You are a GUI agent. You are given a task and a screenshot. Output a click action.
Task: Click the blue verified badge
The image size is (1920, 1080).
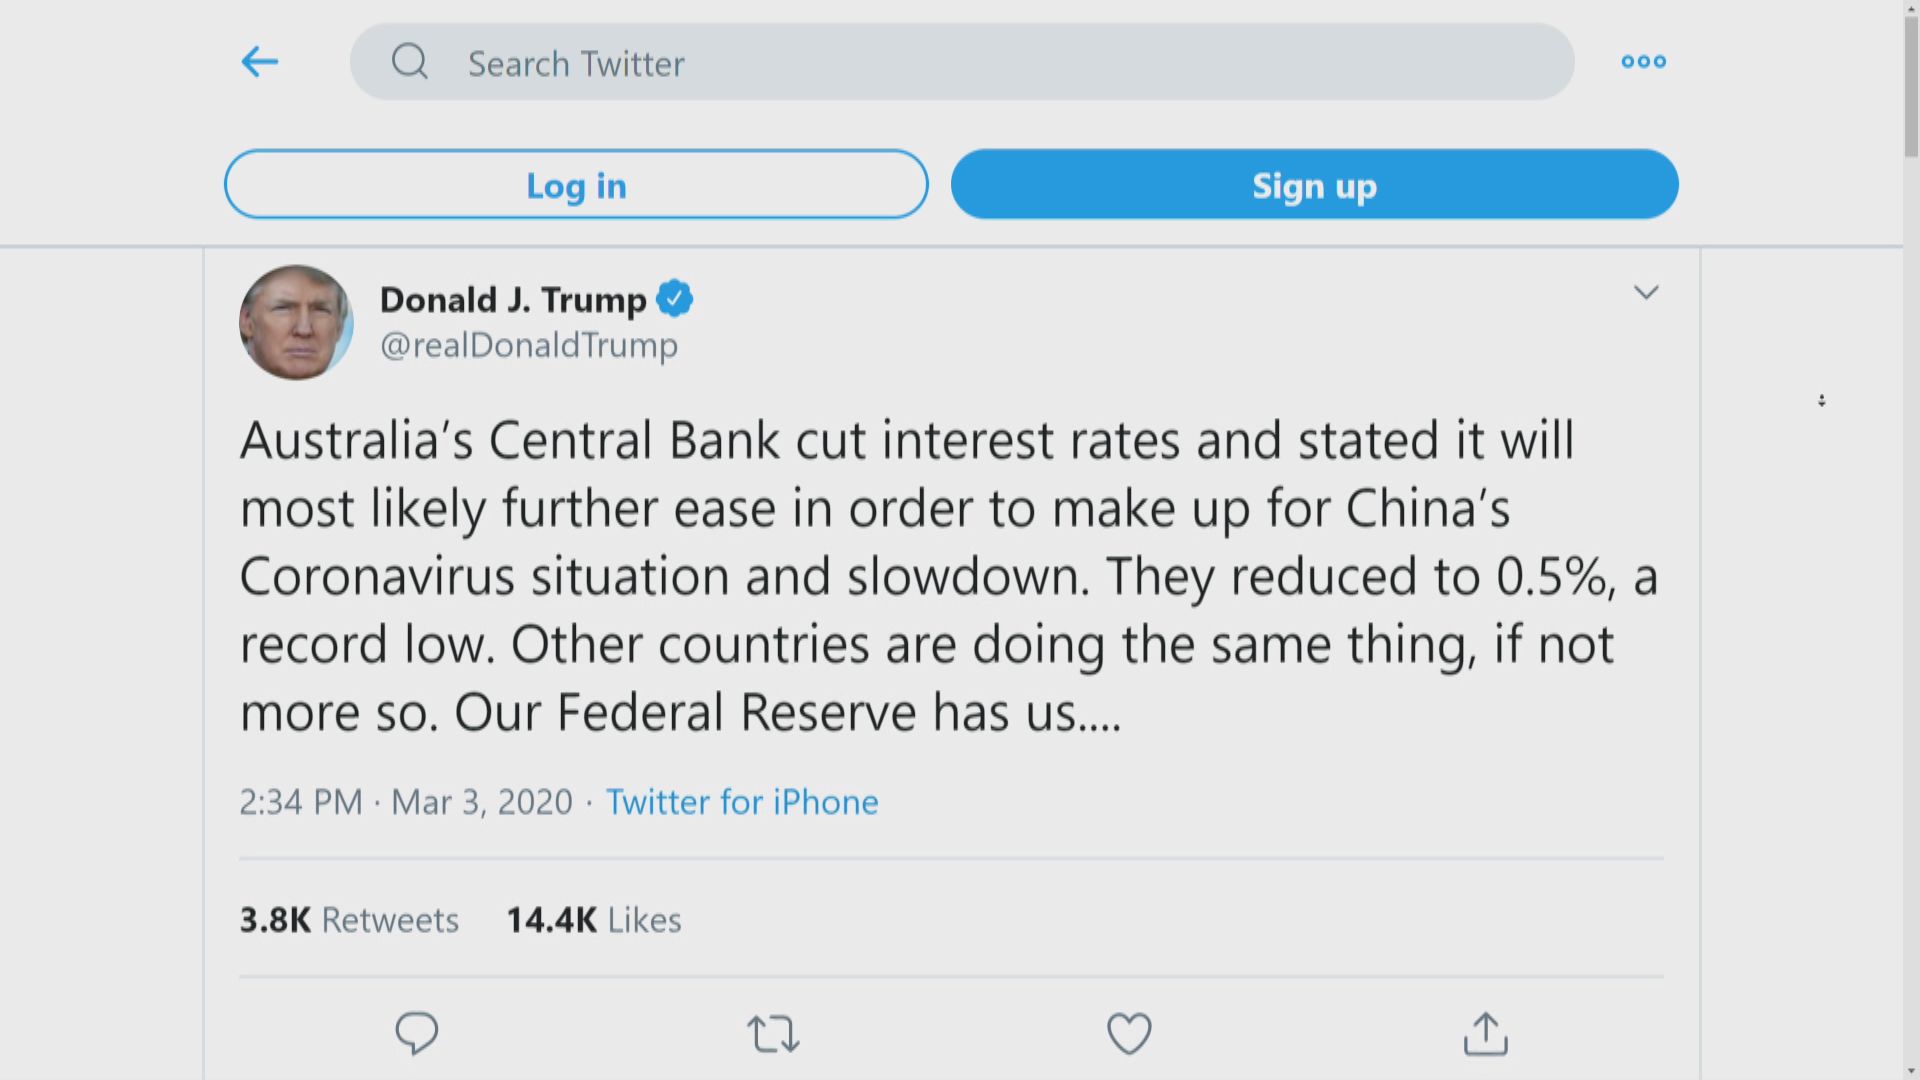pyautogui.click(x=675, y=299)
